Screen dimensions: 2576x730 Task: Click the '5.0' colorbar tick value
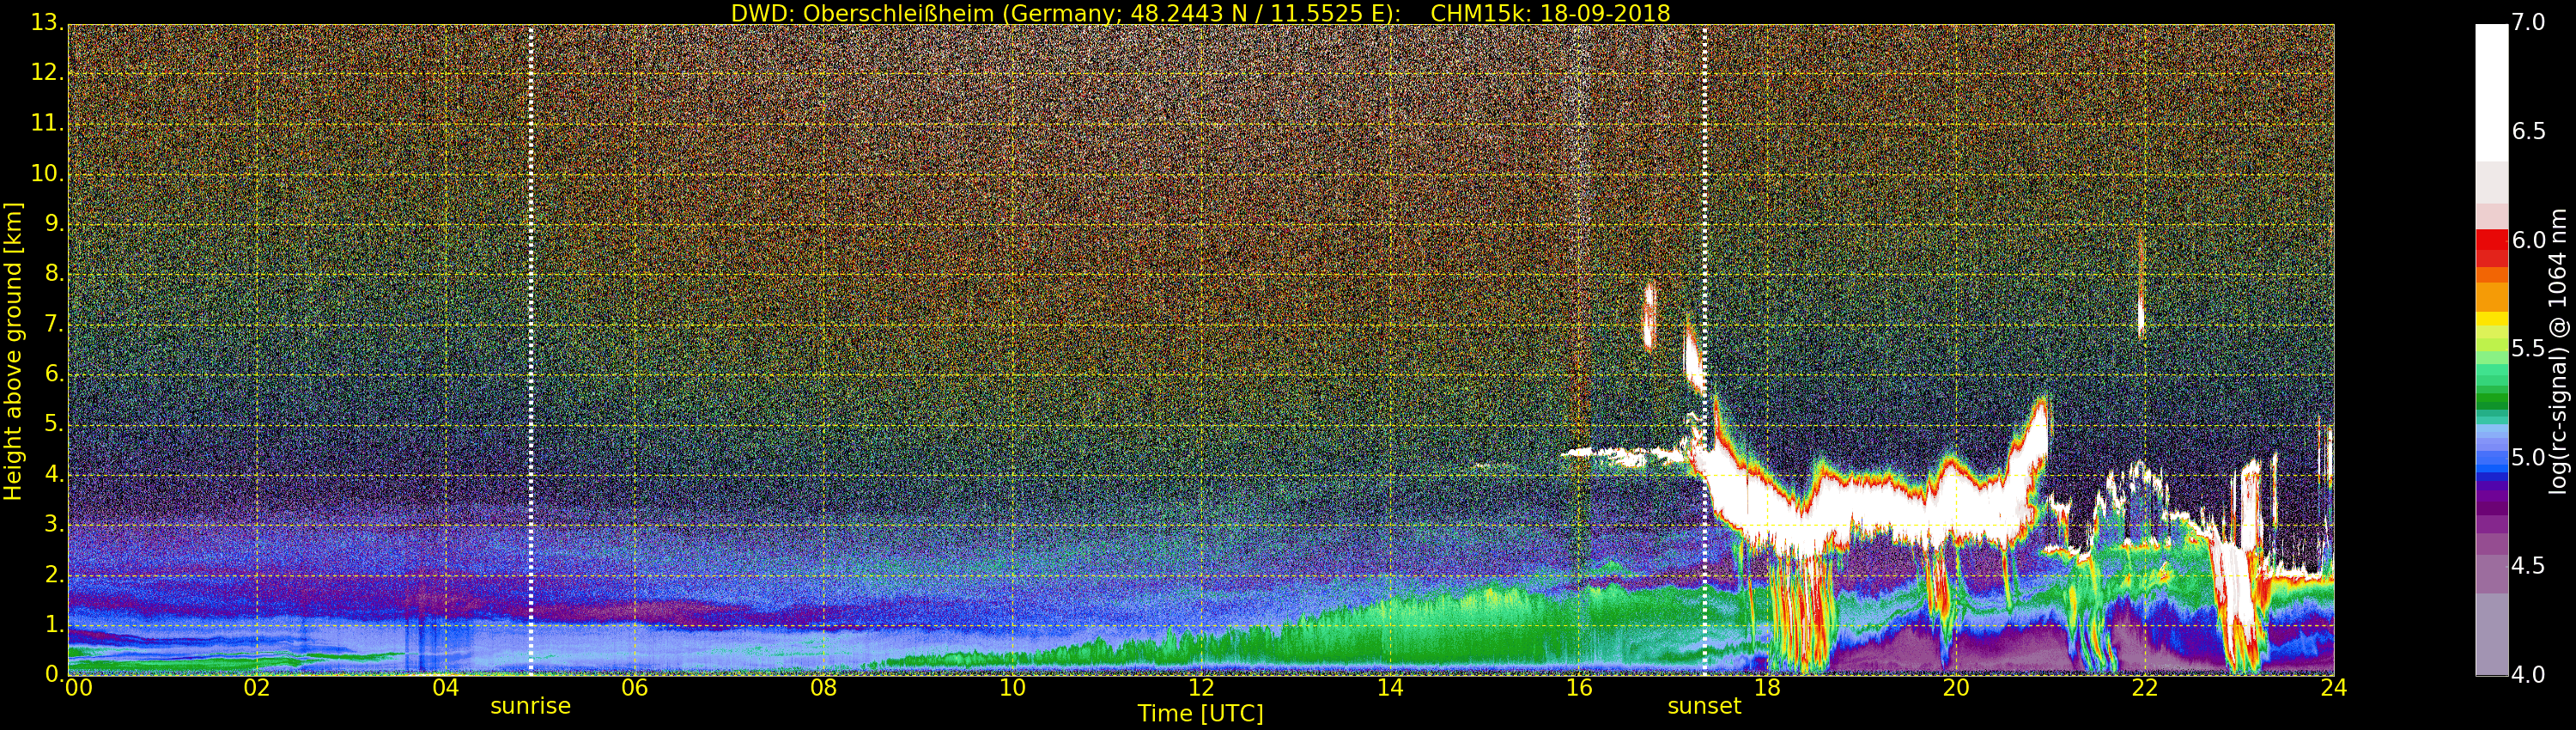2529,458
